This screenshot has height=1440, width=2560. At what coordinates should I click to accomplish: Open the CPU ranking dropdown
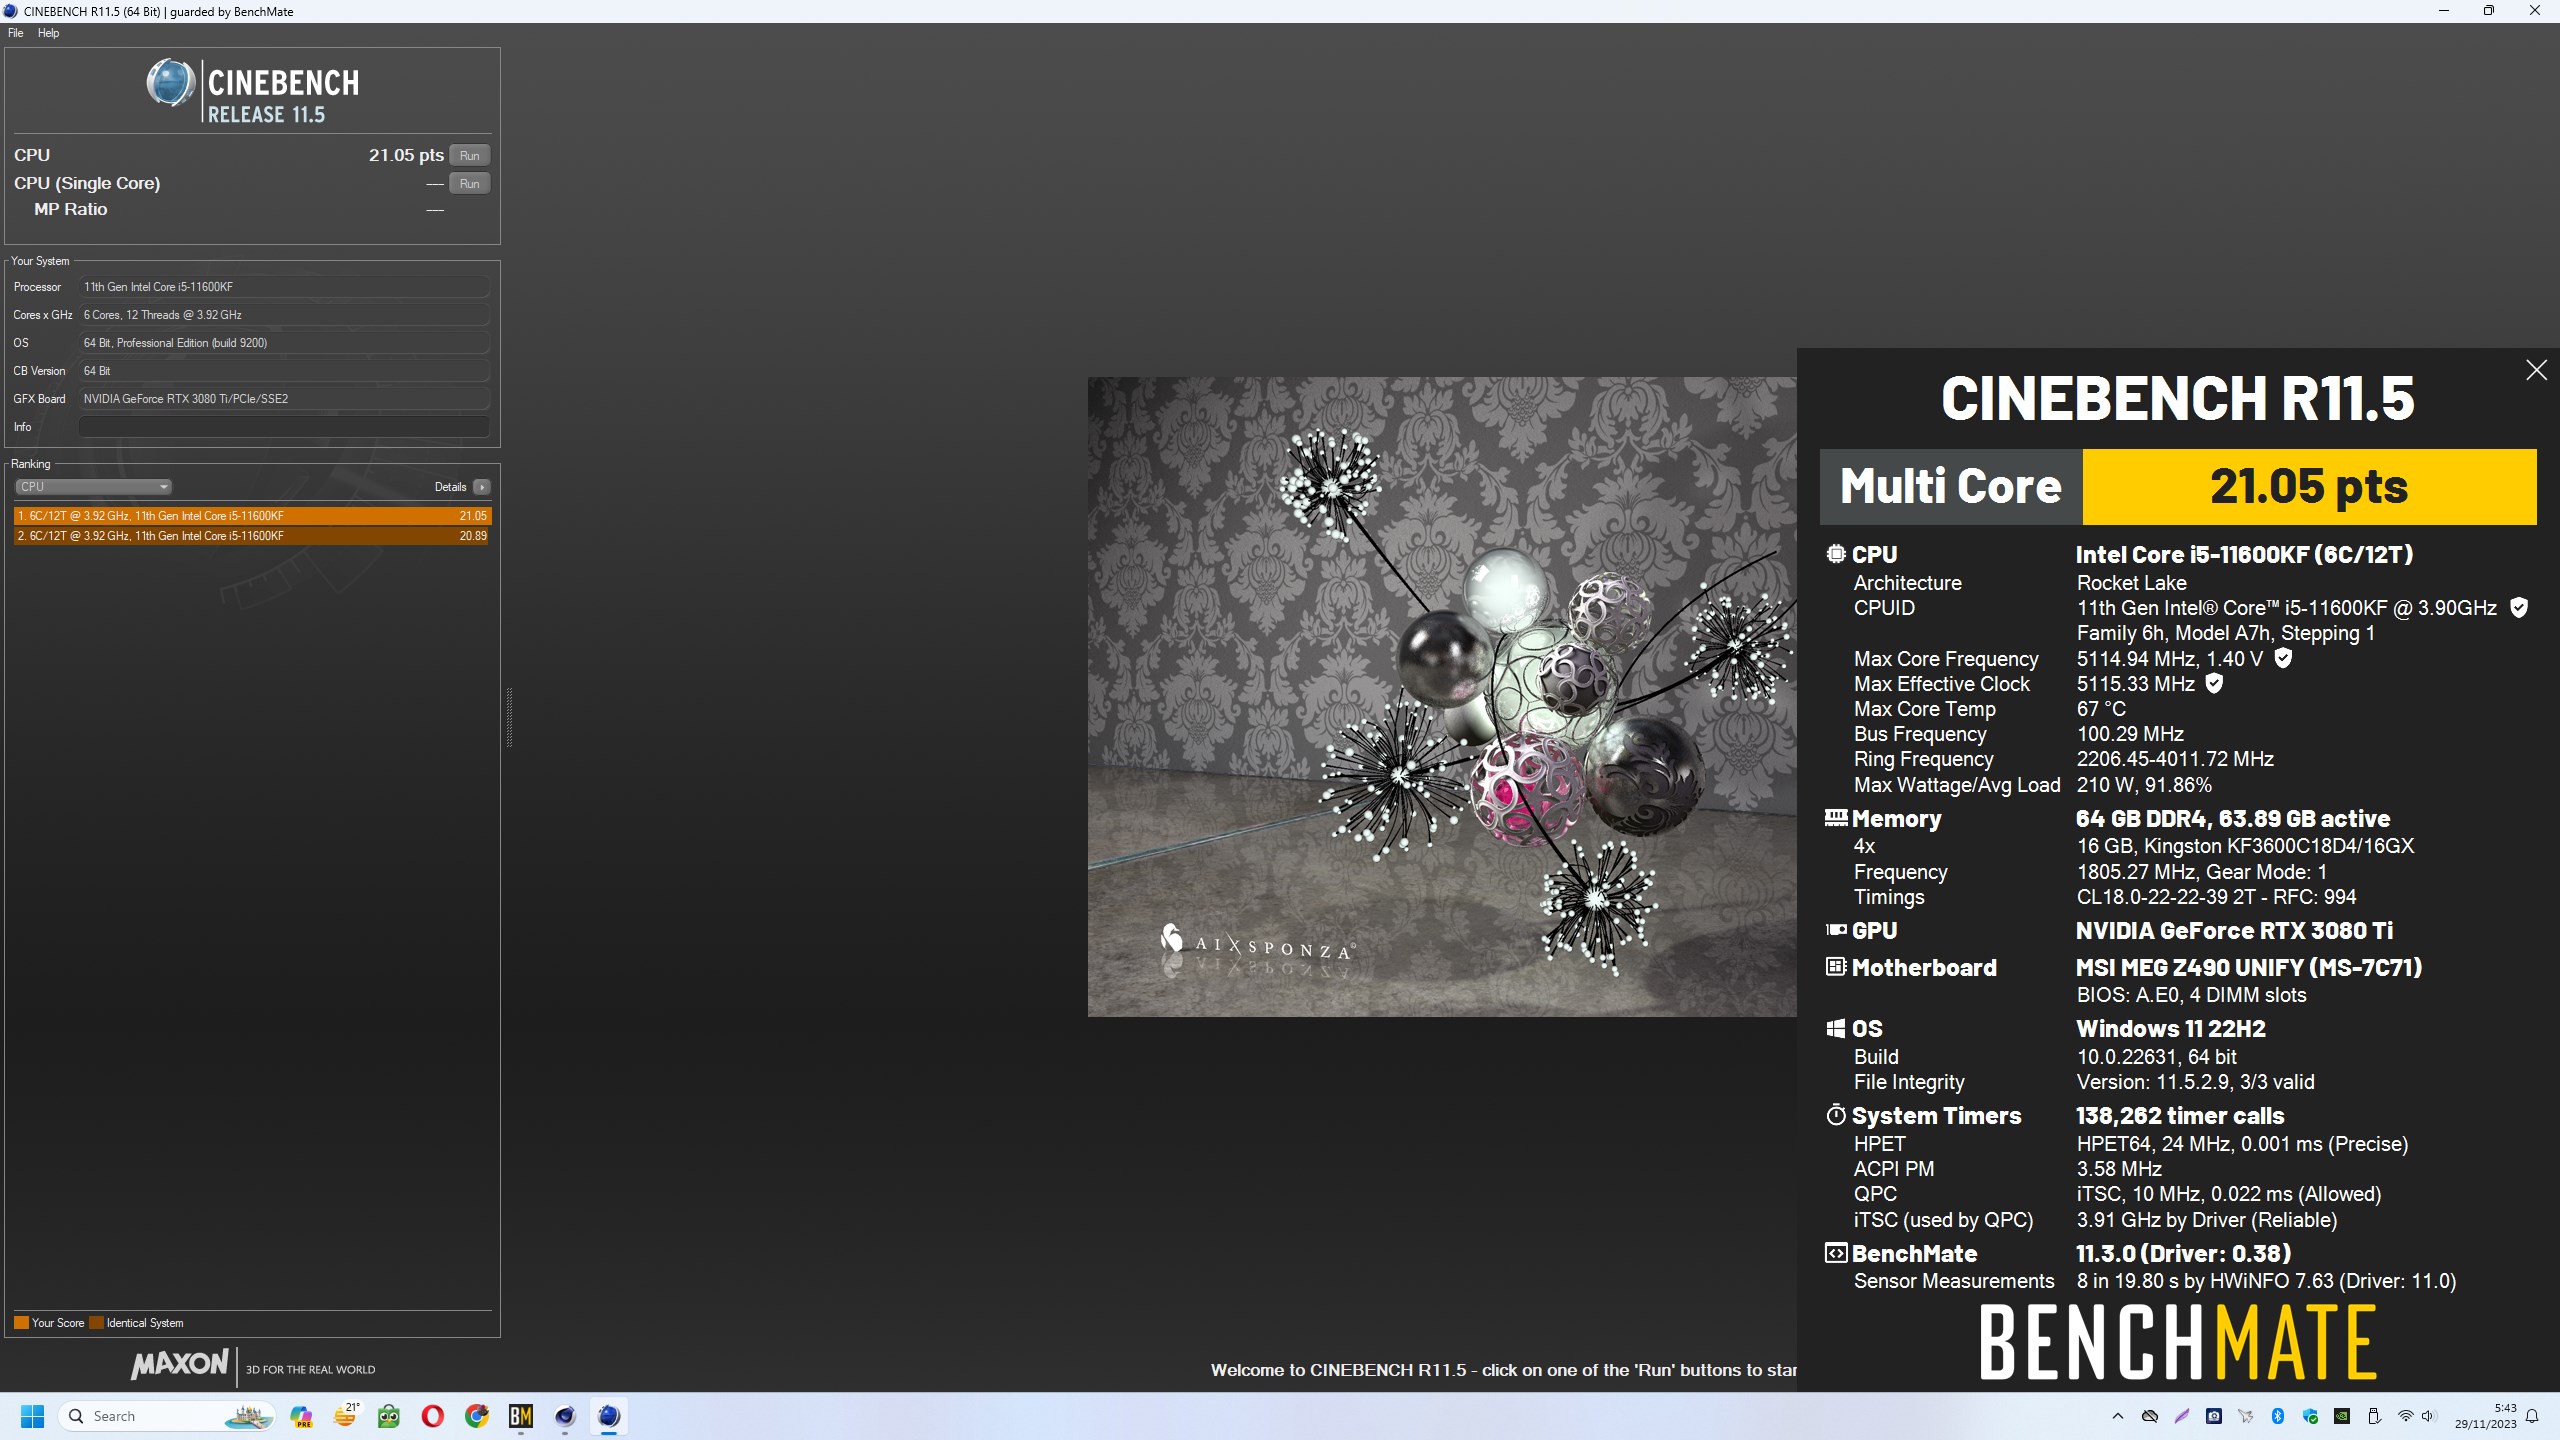click(93, 487)
